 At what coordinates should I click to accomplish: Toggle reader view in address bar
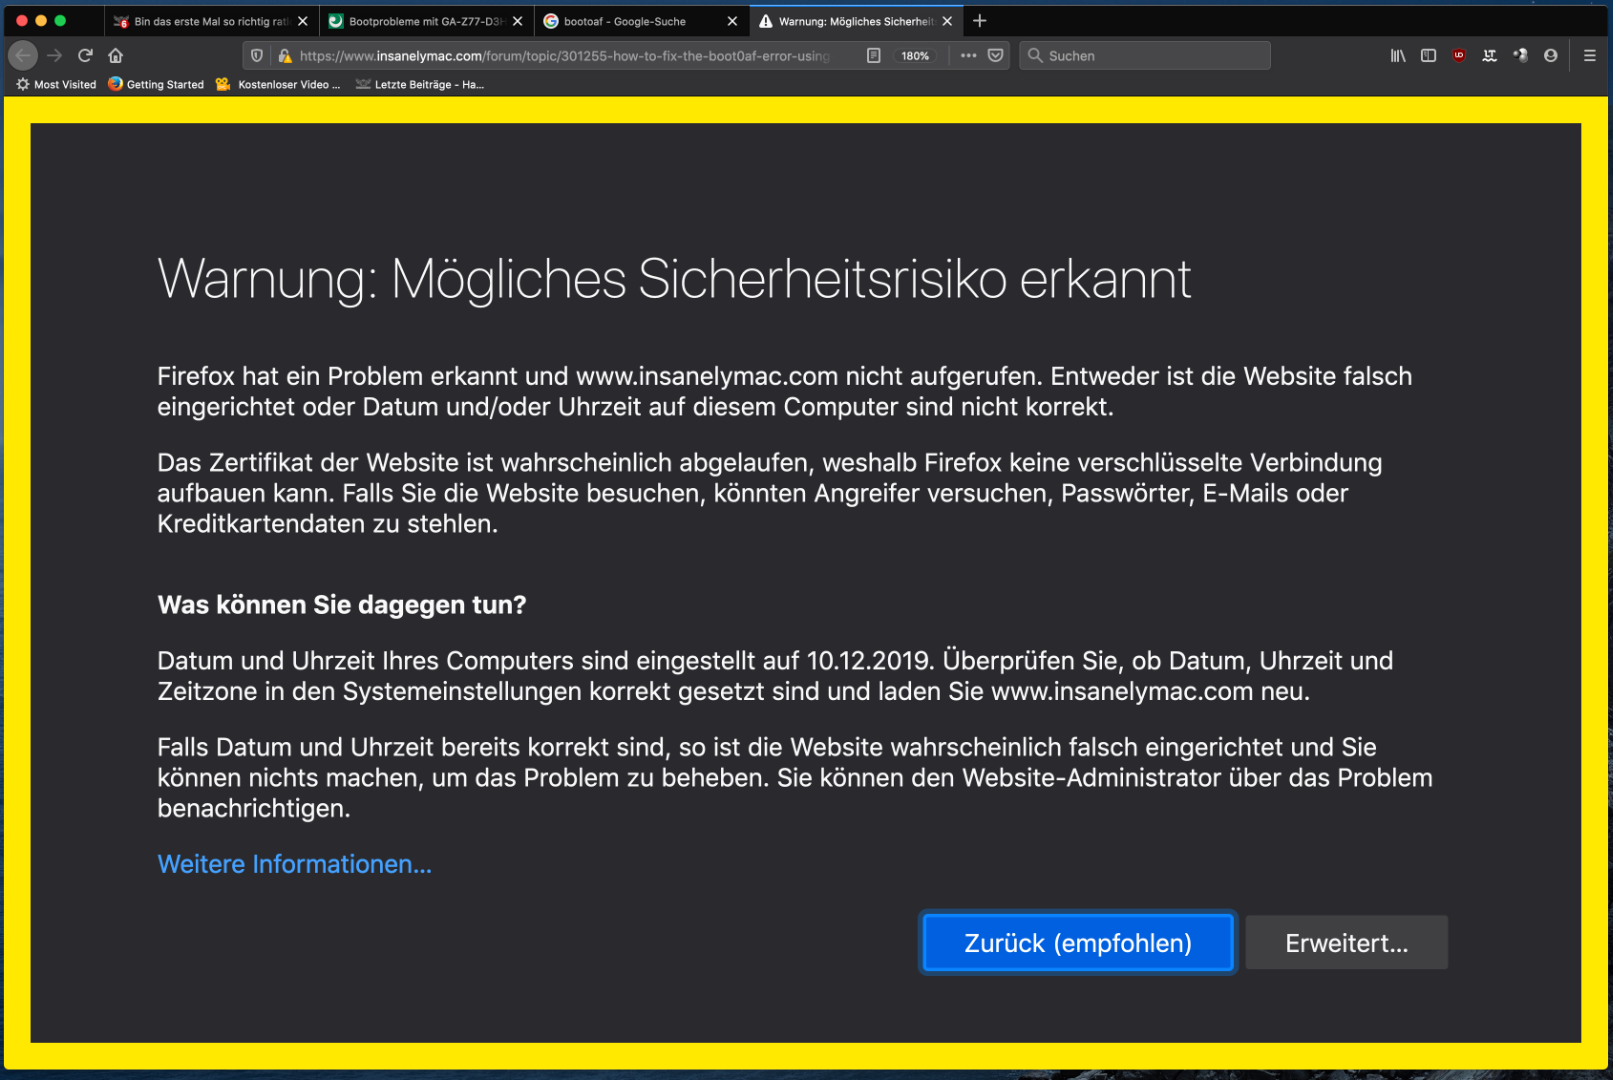tap(874, 56)
